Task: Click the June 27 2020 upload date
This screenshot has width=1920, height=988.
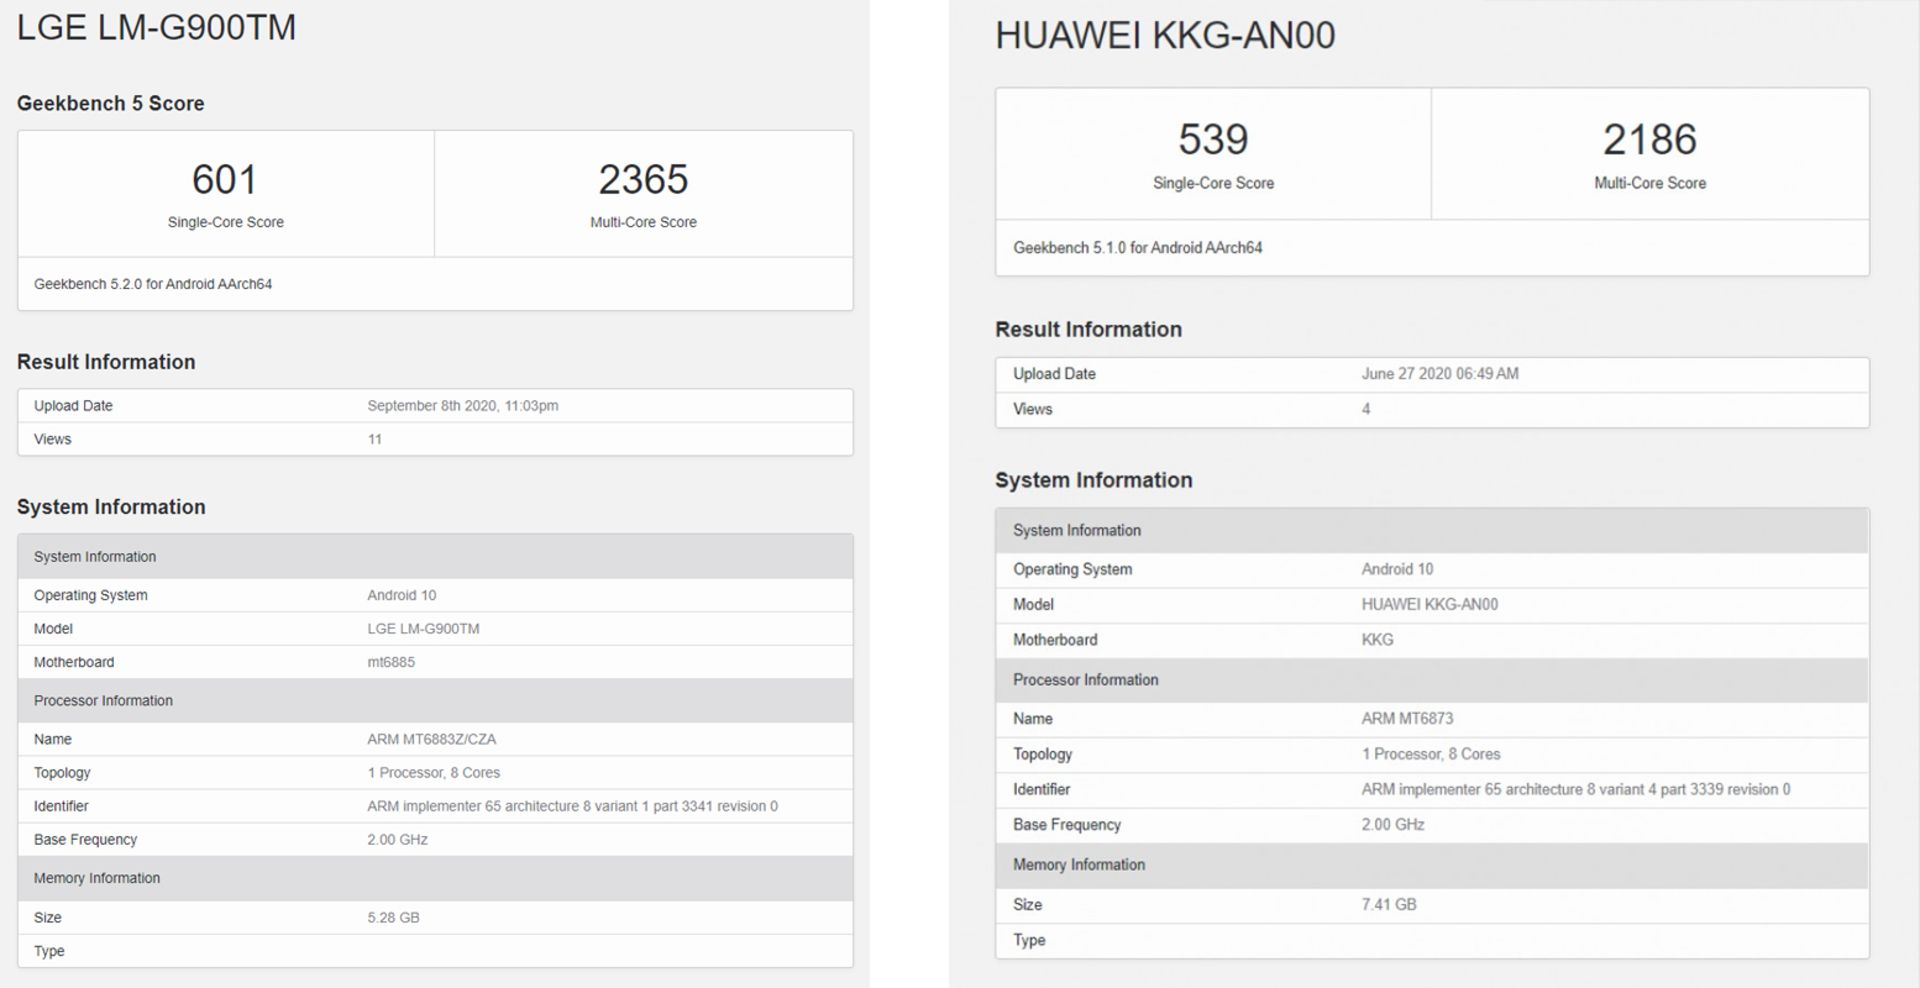Action: 1439,374
